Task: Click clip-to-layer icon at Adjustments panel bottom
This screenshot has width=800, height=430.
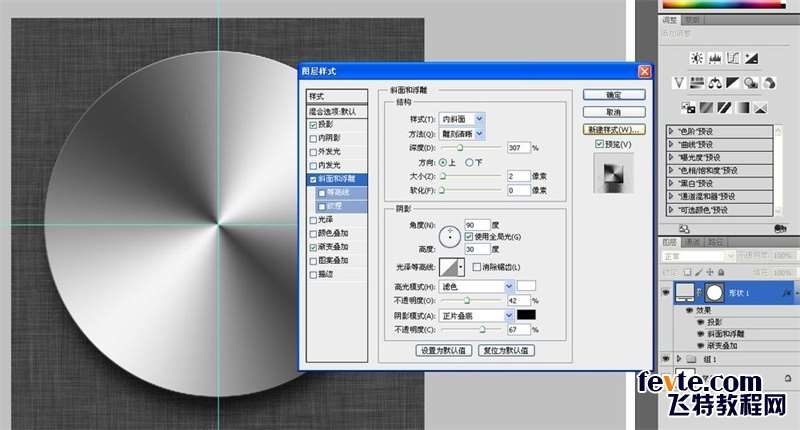Action: pyautogui.click(x=780, y=229)
